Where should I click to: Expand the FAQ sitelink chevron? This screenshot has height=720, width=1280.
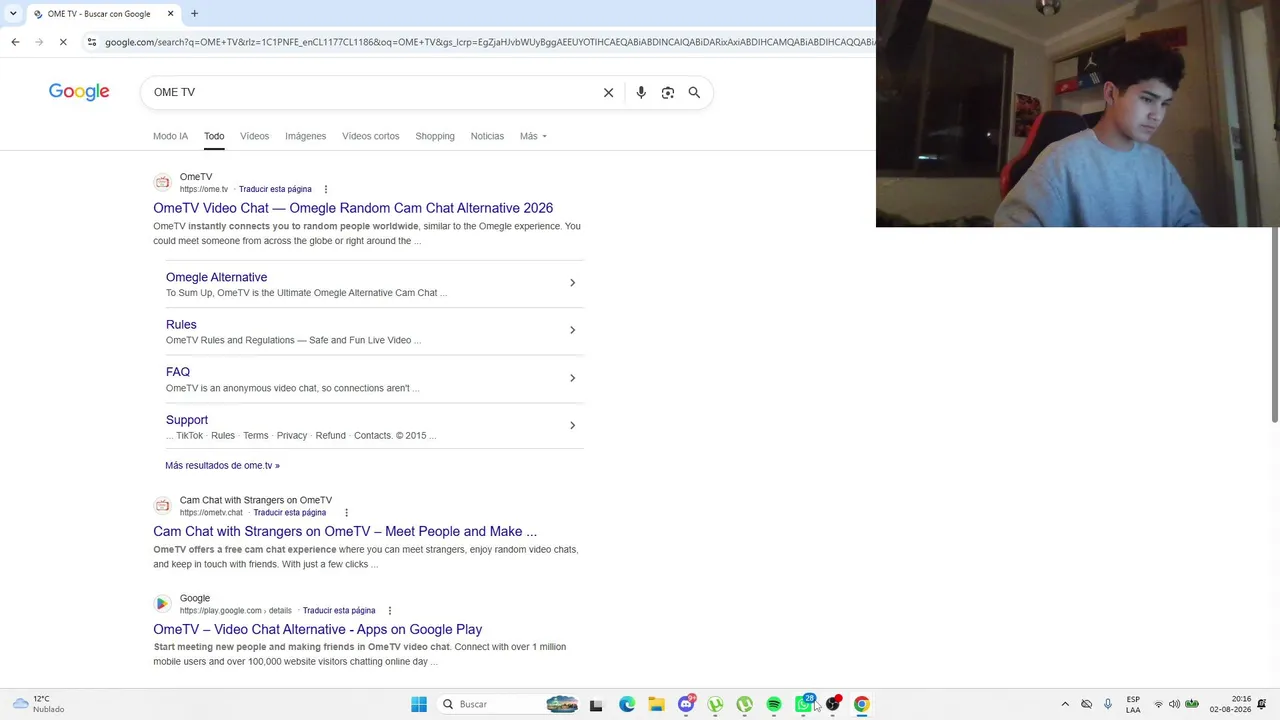(x=572, y=378)
